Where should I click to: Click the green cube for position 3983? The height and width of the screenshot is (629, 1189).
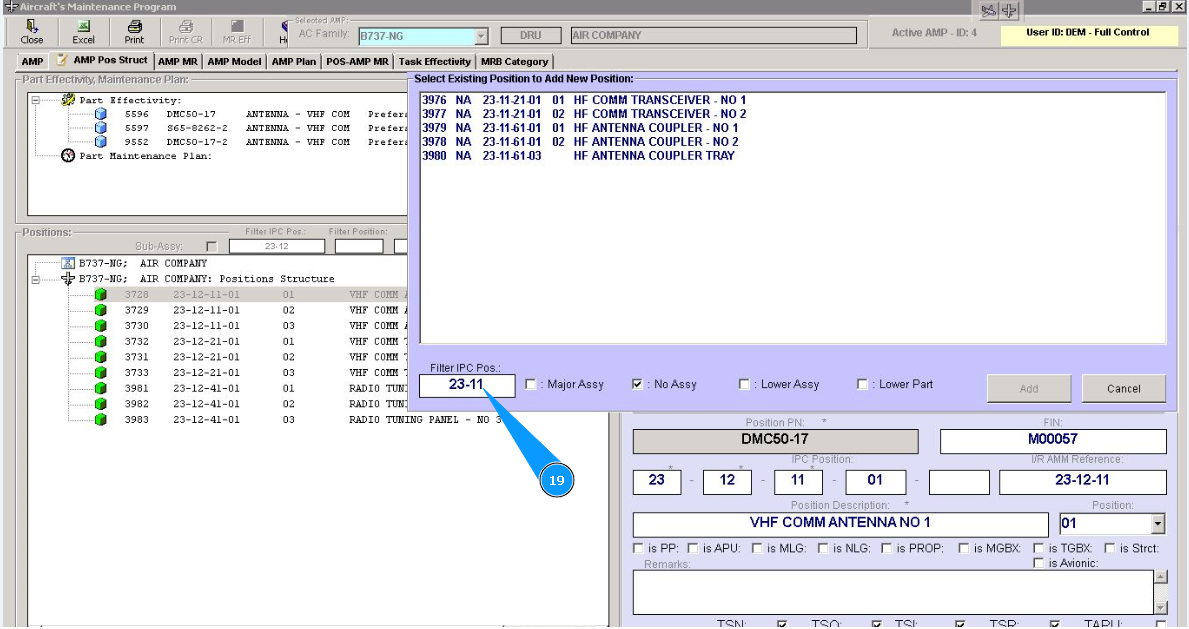click(100, 420)
